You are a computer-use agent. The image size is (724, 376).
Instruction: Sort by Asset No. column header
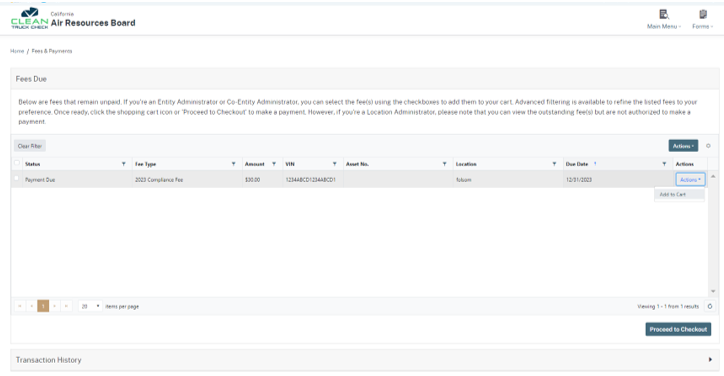click(x=357, y=164)
